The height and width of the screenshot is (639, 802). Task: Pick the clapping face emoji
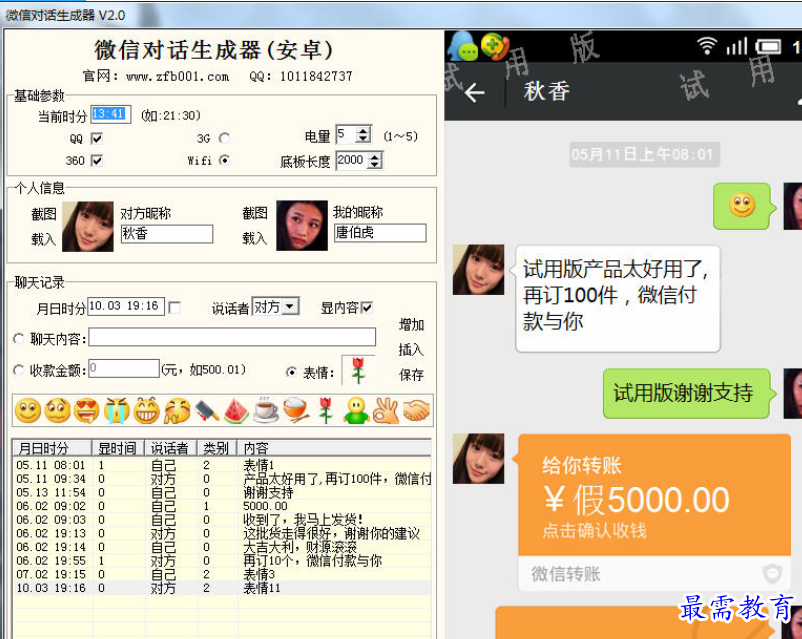[176, 410]
